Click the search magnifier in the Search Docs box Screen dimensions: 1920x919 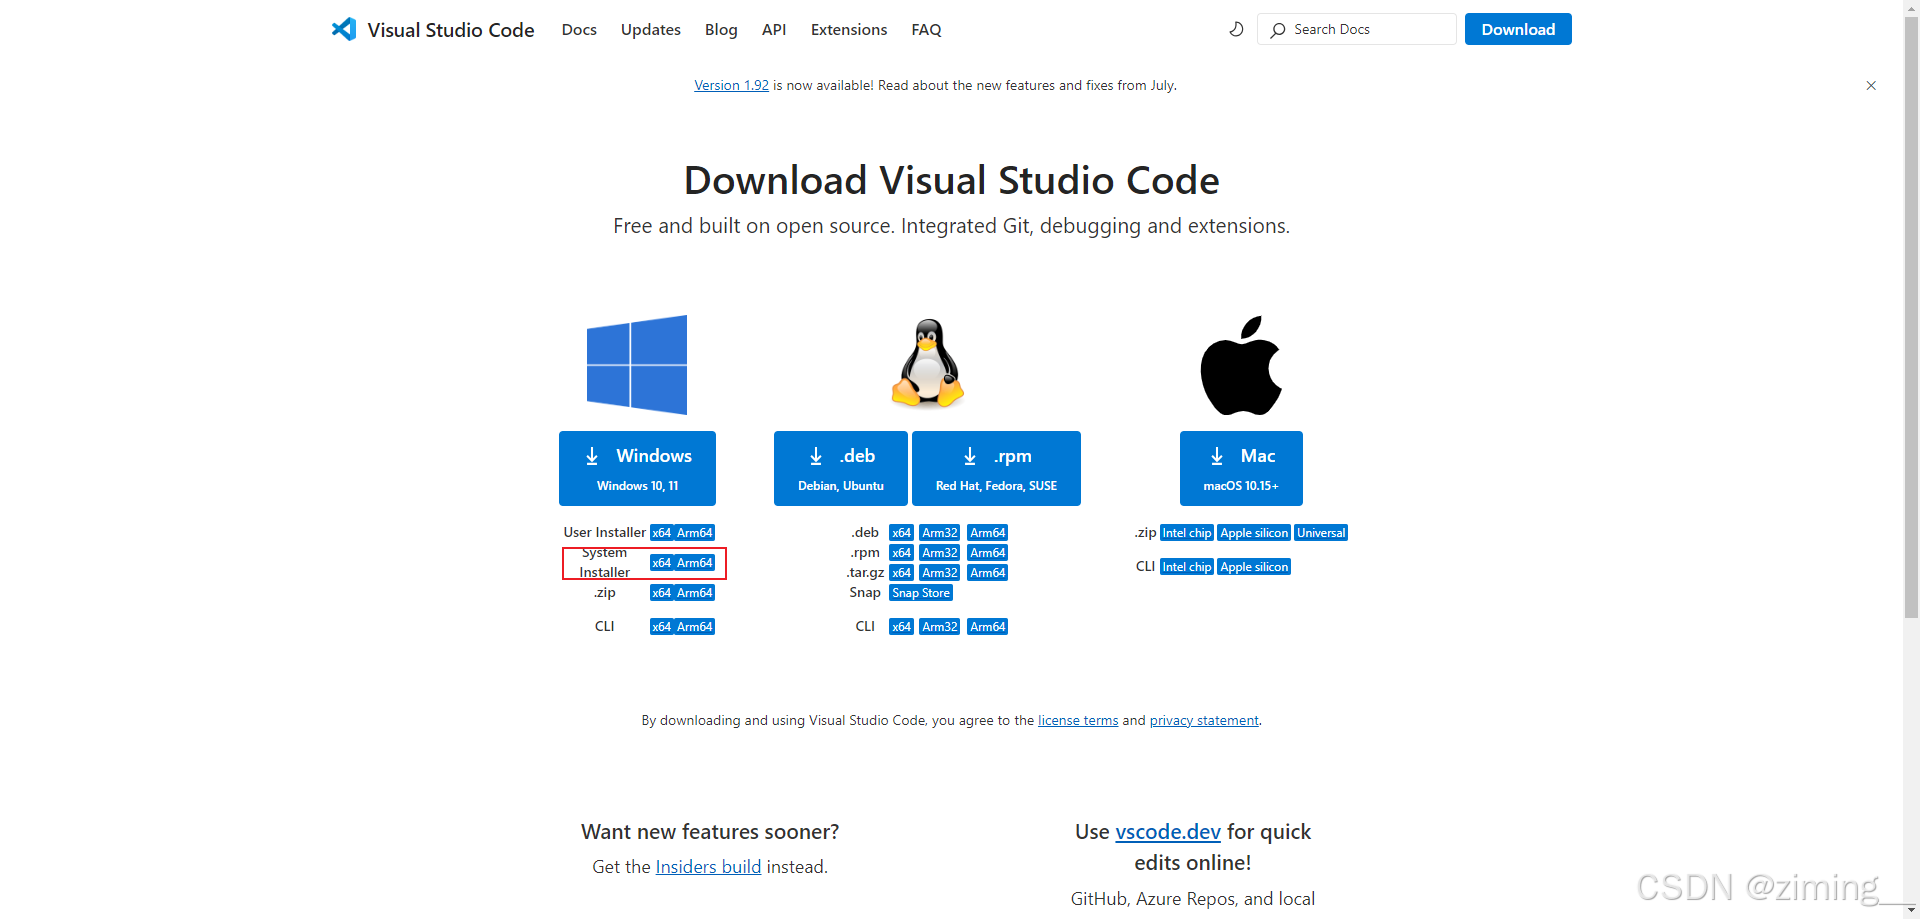pos(1278,29)
